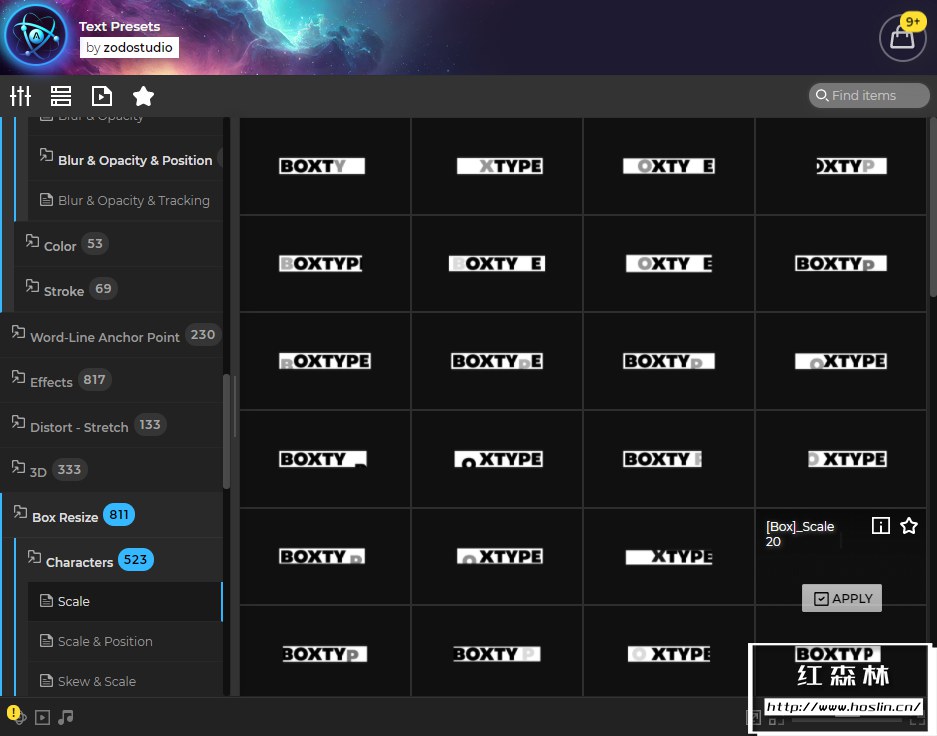Open info for [Box]_Scale 20 preset

pos(881,526)
